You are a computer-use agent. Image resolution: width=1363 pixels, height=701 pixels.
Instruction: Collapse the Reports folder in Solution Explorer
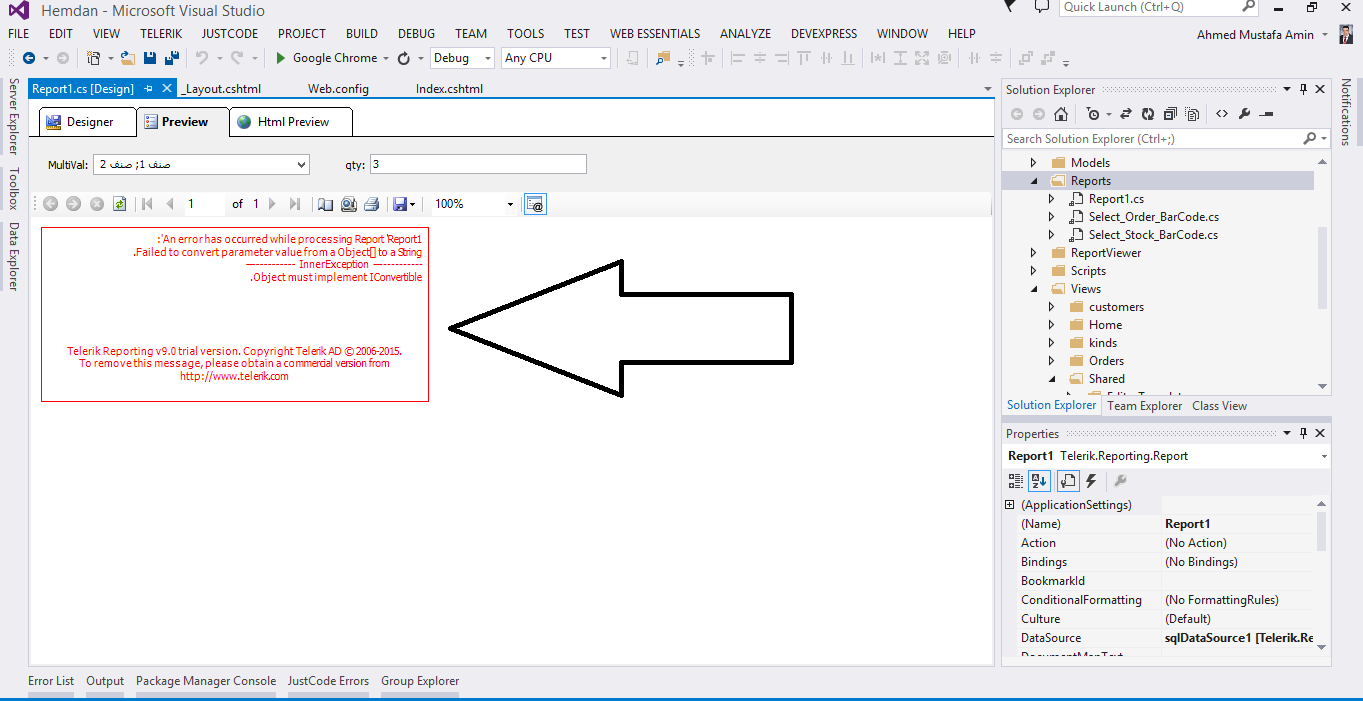pyautogui.click(x=1034, y=181)
